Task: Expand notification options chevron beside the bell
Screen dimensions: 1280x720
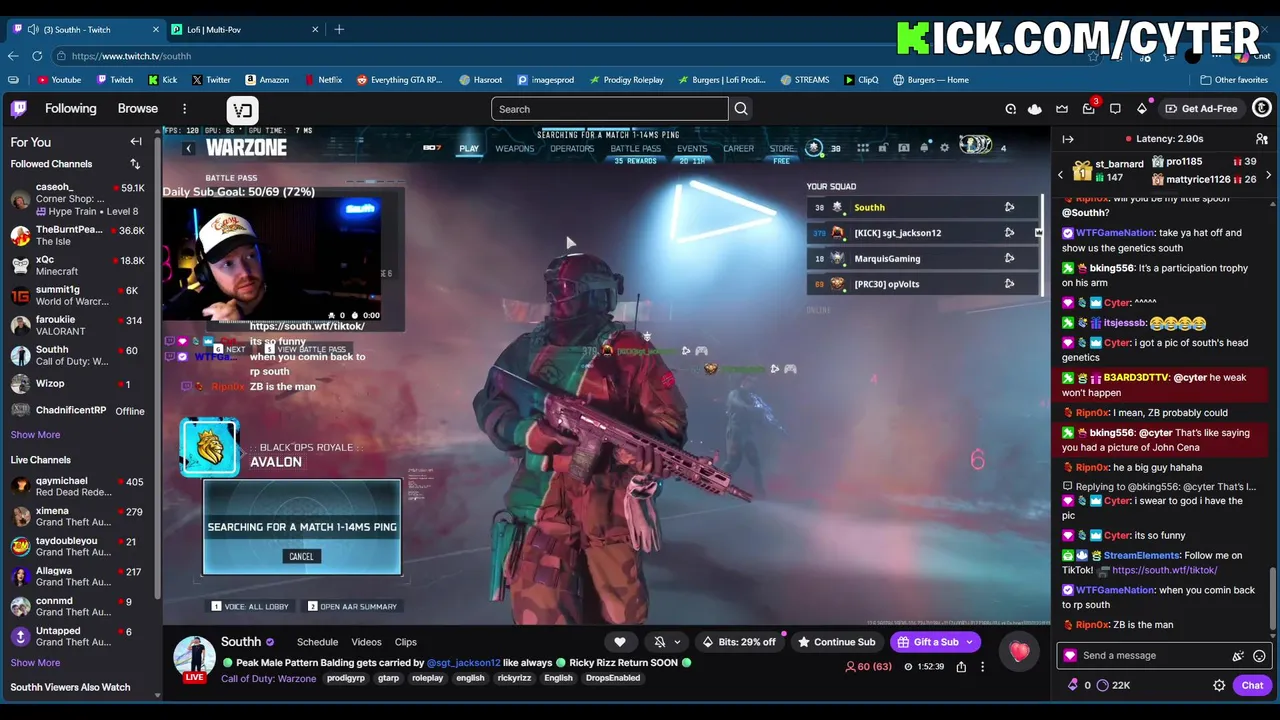Action: 678,642
